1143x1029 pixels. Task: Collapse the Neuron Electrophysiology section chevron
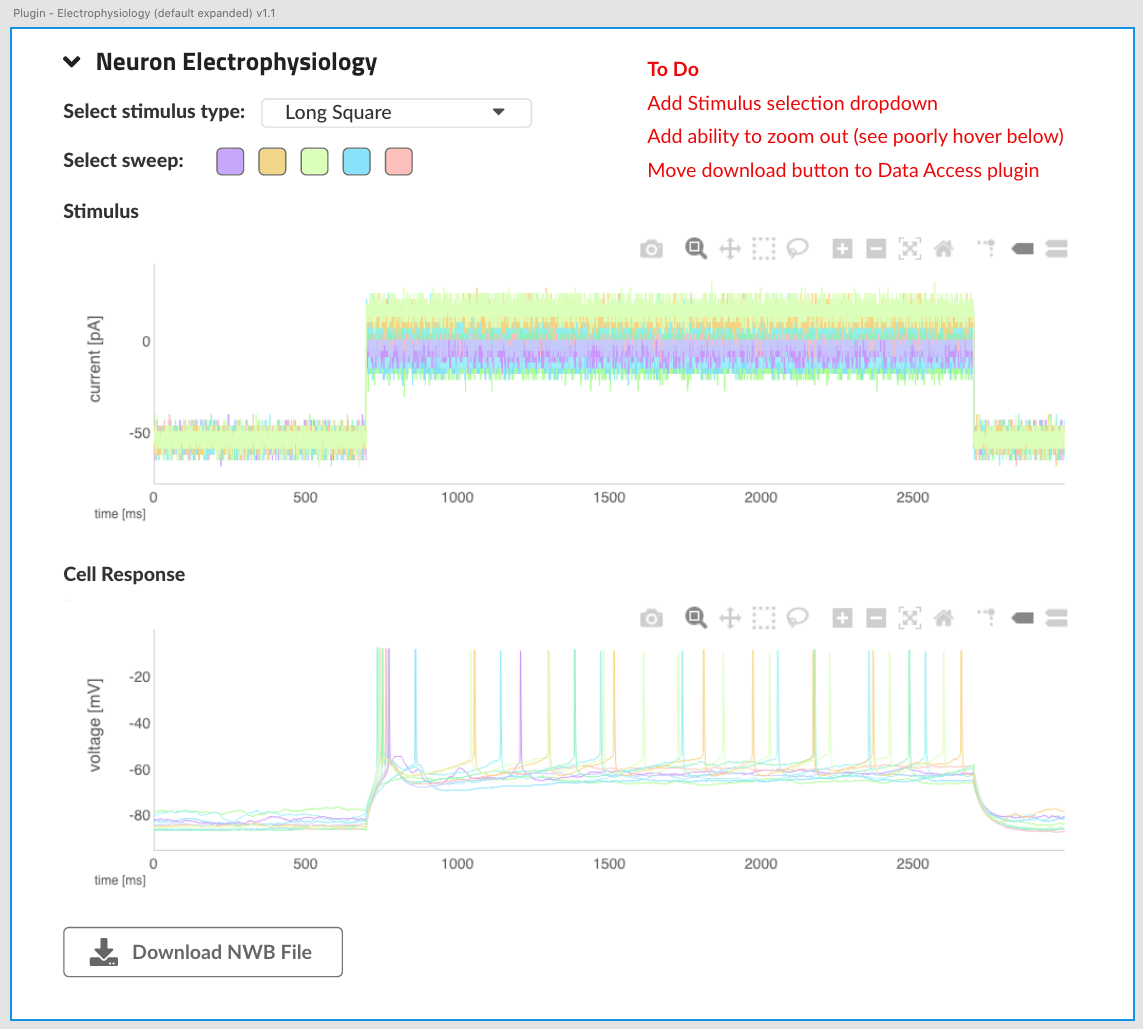click(x=71, y=62)
